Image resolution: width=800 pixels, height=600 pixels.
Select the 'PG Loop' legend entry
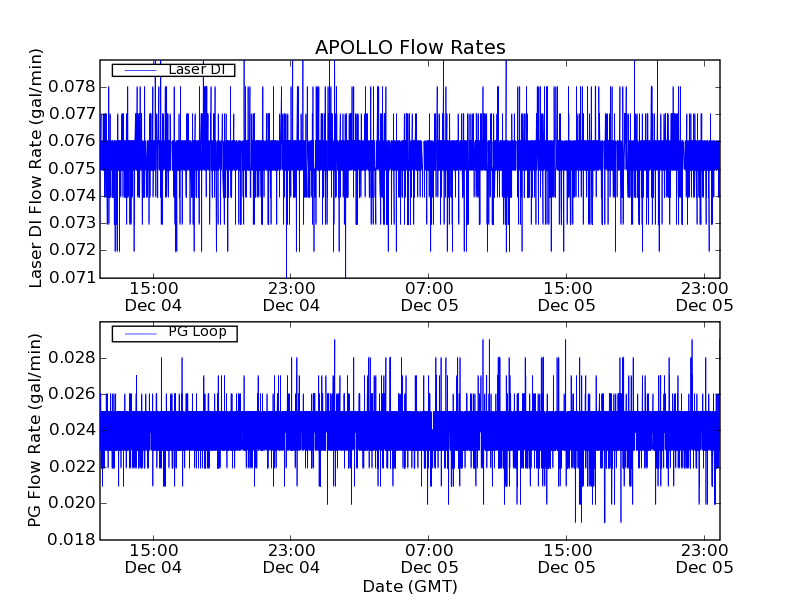coord(174,333)
